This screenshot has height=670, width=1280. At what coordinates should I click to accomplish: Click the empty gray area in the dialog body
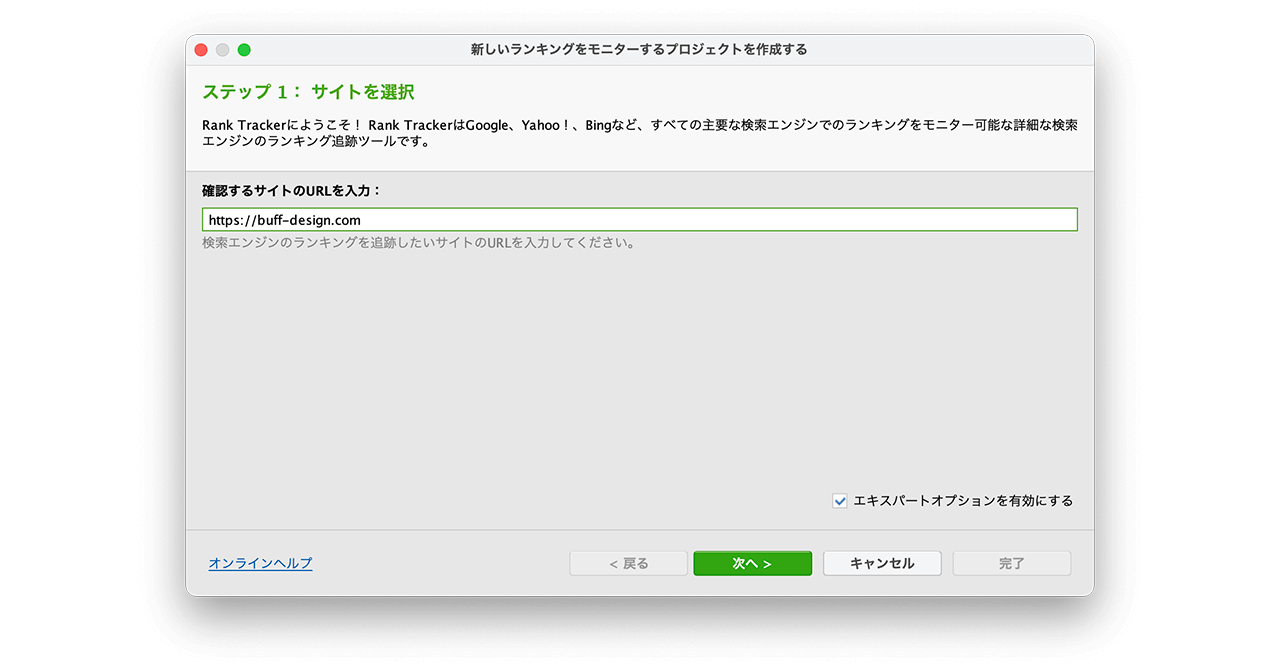(639, 370)
